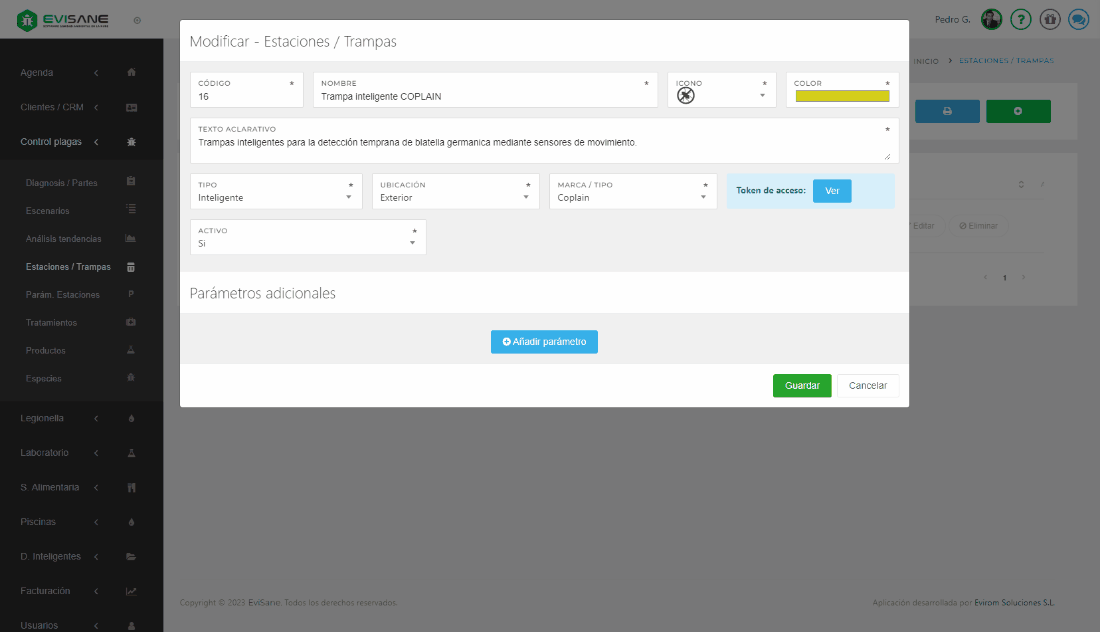Click the print icon button
Screen dimensions: 1100x632
tap(947, 111)
